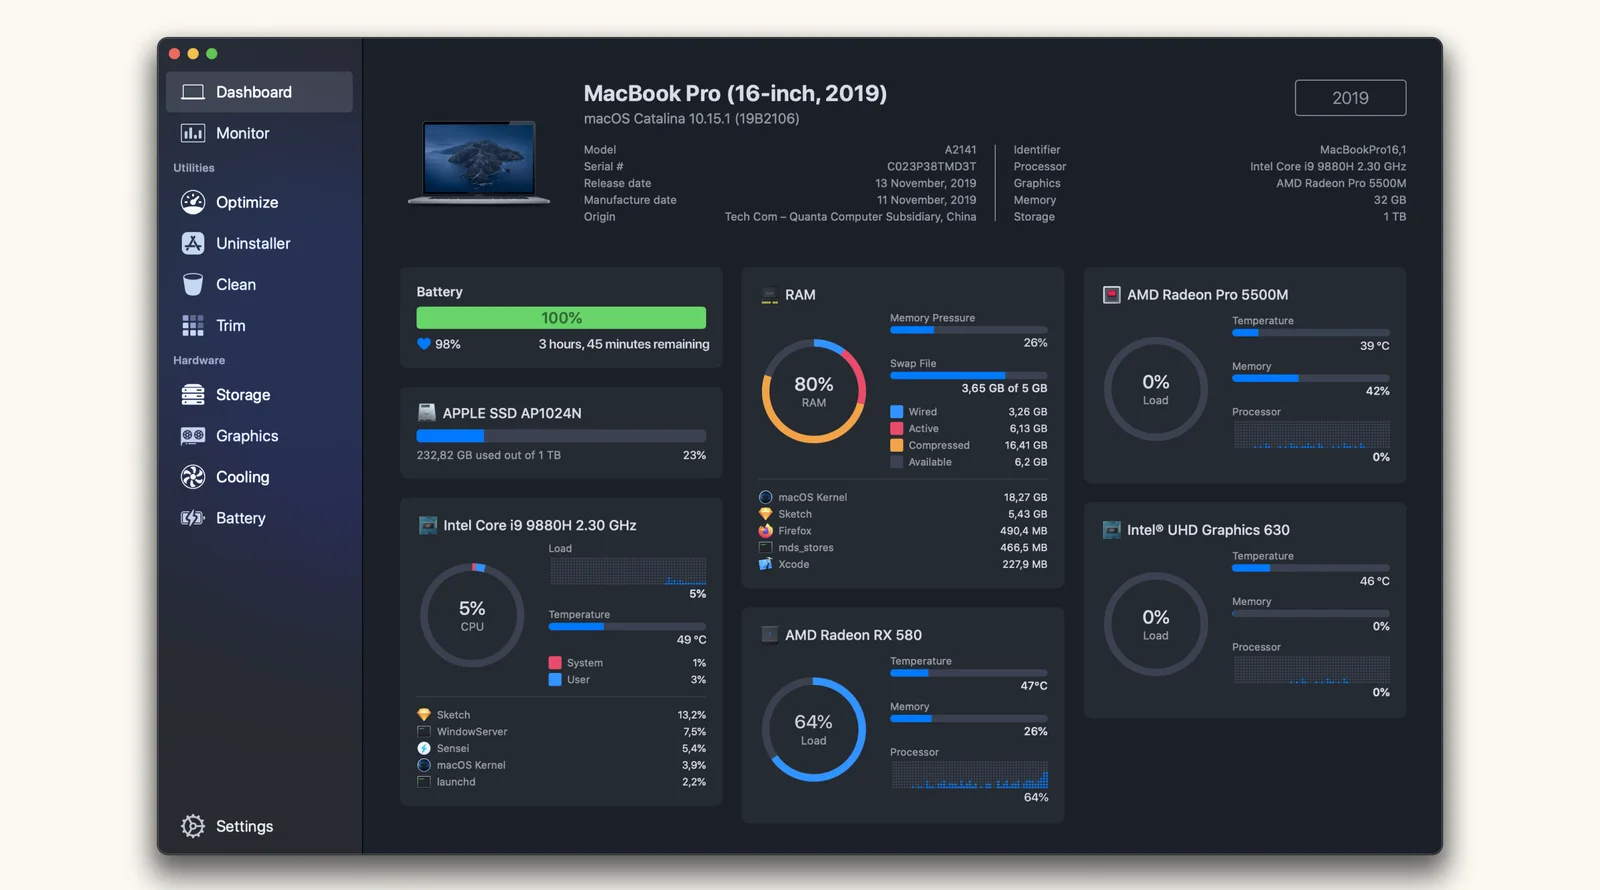Click the serial number C023P38TMD3T
The height and width of the screenshot is (890, 1600).
coord(931,167)
